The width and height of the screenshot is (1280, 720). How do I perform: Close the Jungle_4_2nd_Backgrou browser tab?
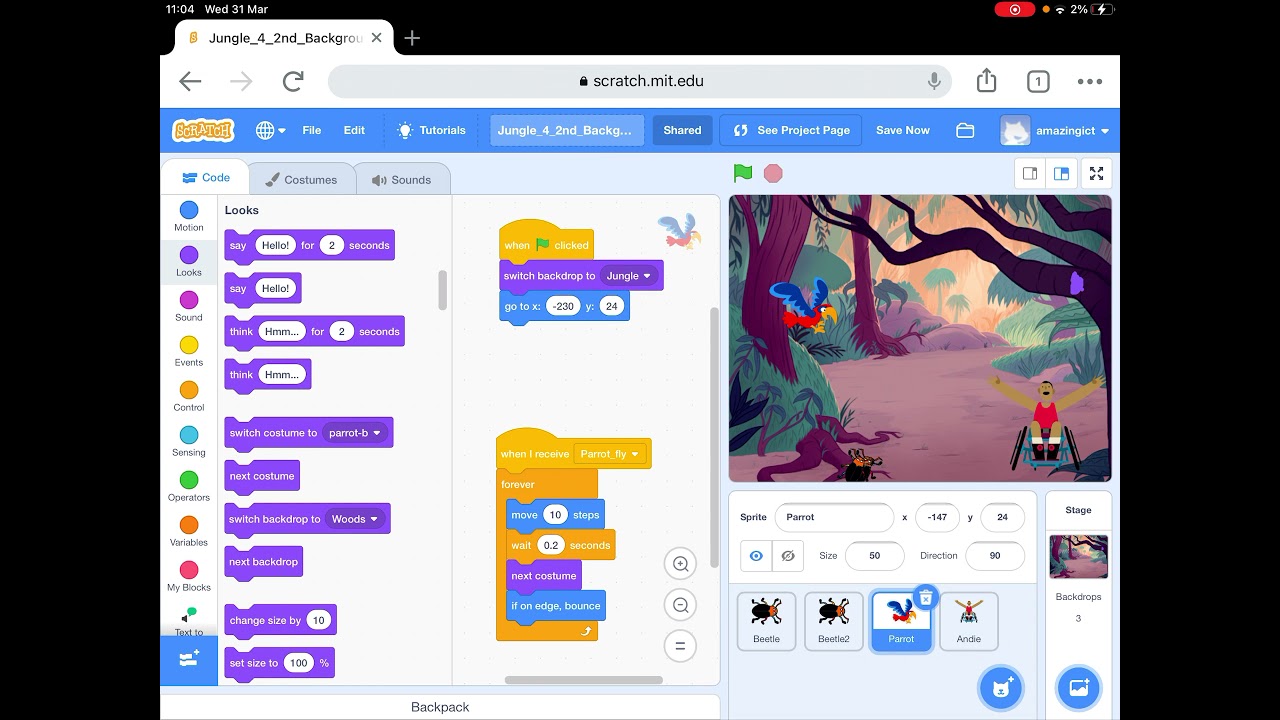pos(376,38)
